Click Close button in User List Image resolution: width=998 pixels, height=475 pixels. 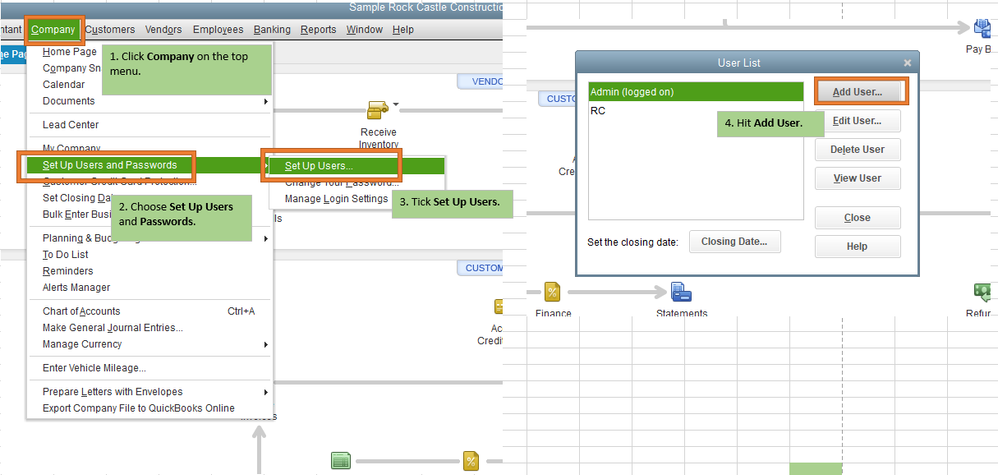click(x=857, y=218)
